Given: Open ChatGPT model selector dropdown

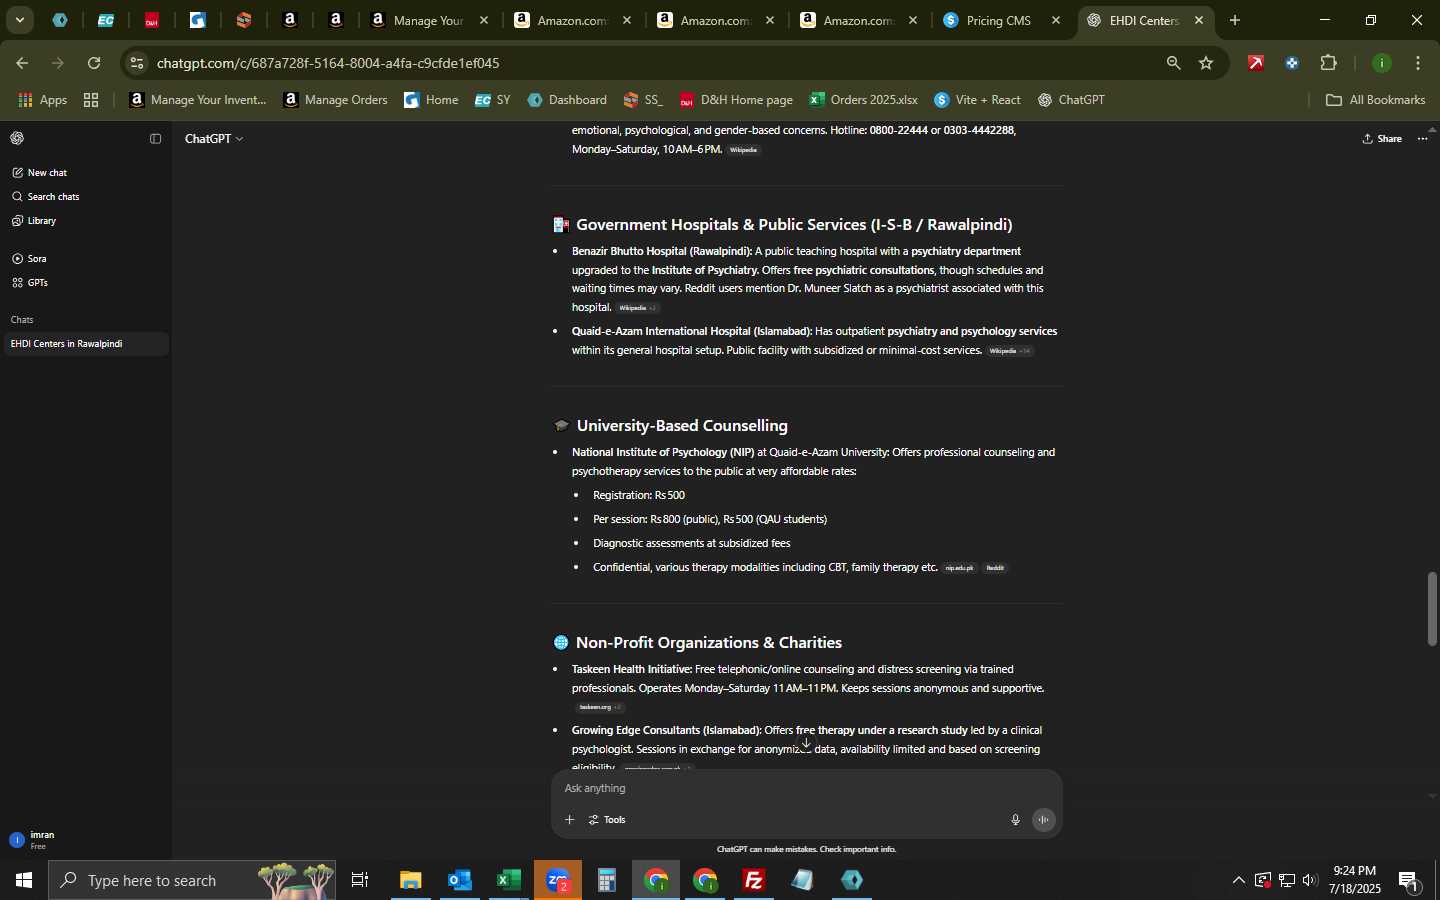Looking at the screenshot, I should pyautogui.click(x=214, y=139).
